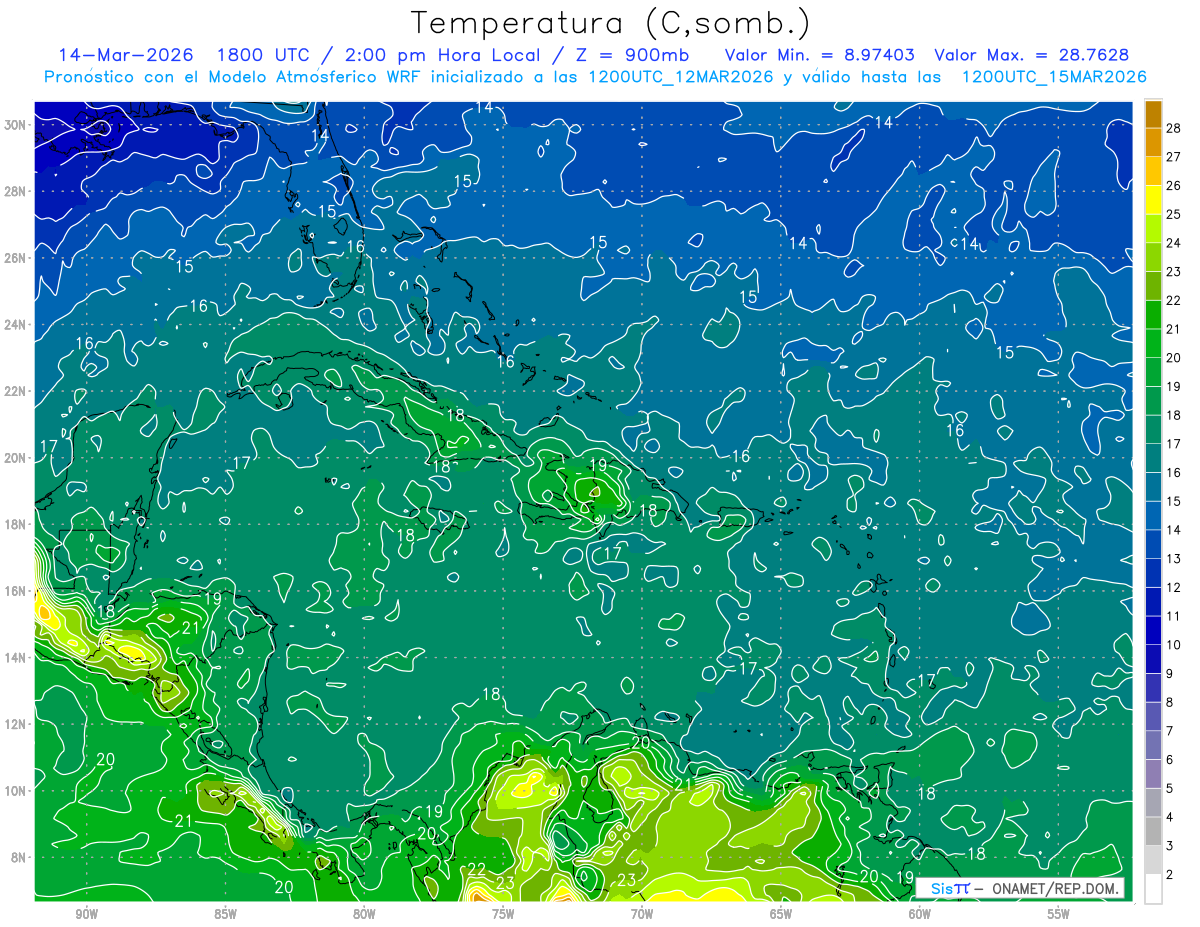The height and width of the screenshot is (927, 1200).
Task: Click longitude axis label '80W'
Action: pos(364,914)
